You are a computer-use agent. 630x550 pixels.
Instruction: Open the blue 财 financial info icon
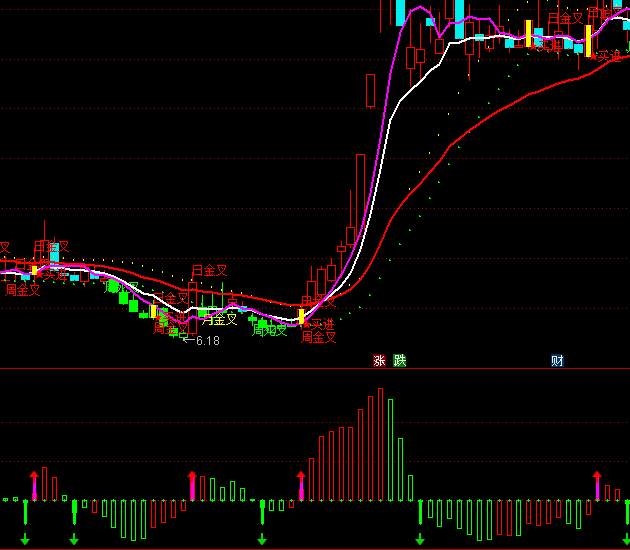pyautogui.click(x=557, y=361)
